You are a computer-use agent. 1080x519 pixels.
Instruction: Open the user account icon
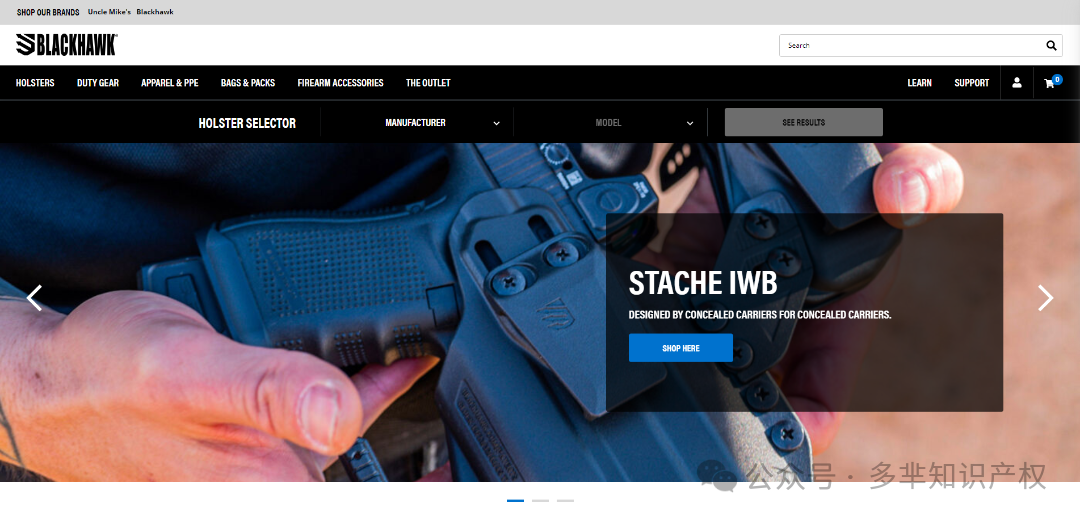click(x=1017, y=83)
